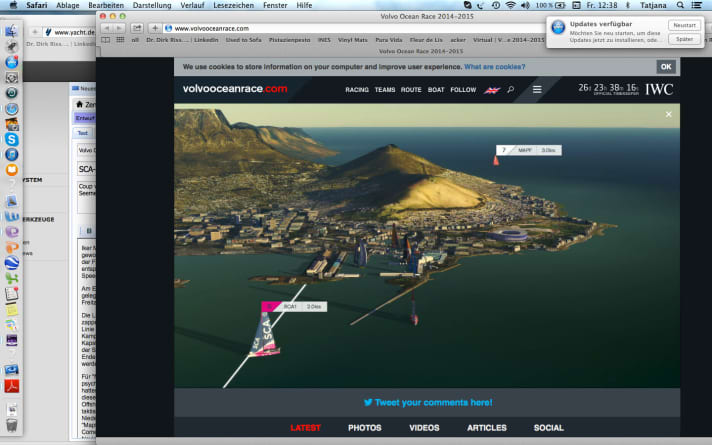The image size is (712, 445).
Task: Click the pink SCA sailboat in the harbor
Action: click(265, 334)
